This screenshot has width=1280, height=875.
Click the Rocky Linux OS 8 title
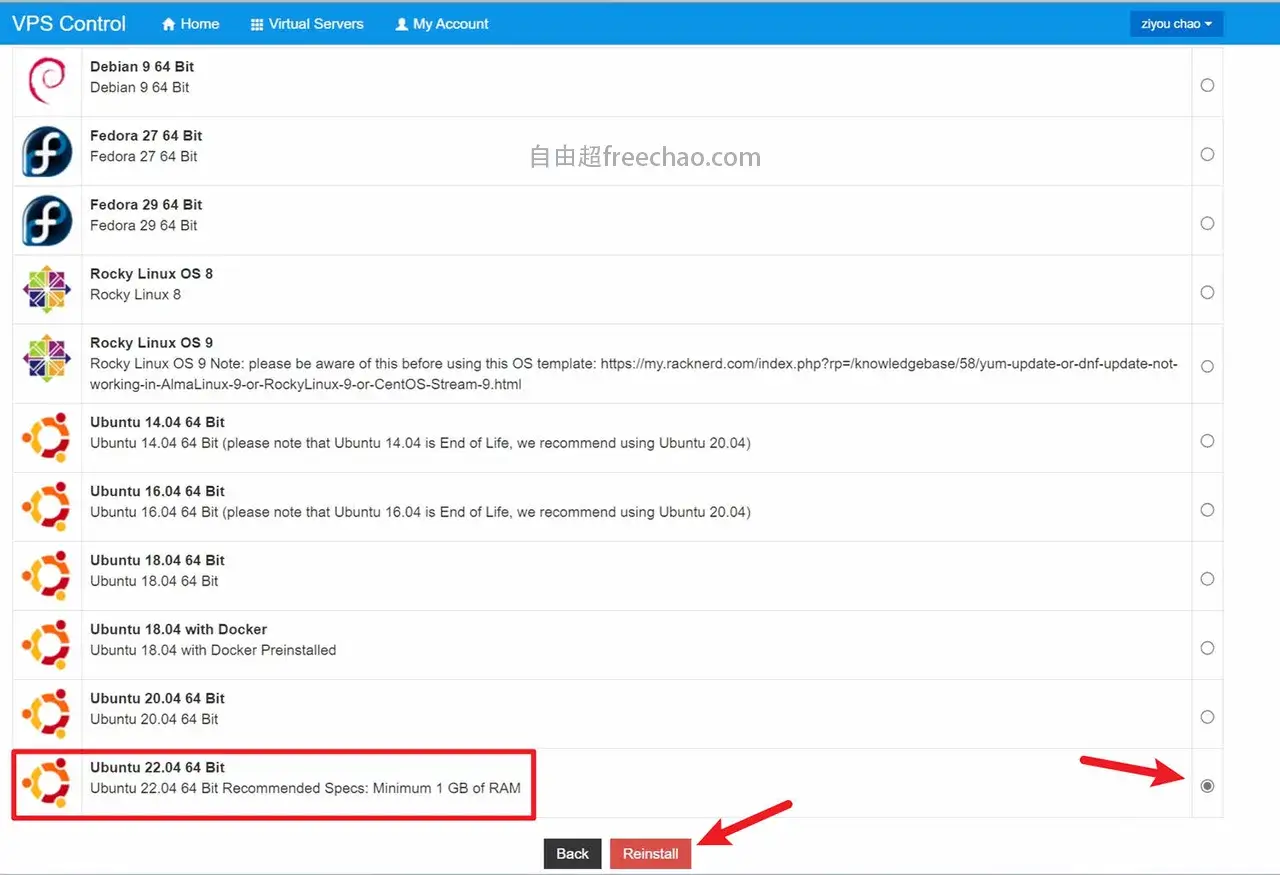[151, 273]
